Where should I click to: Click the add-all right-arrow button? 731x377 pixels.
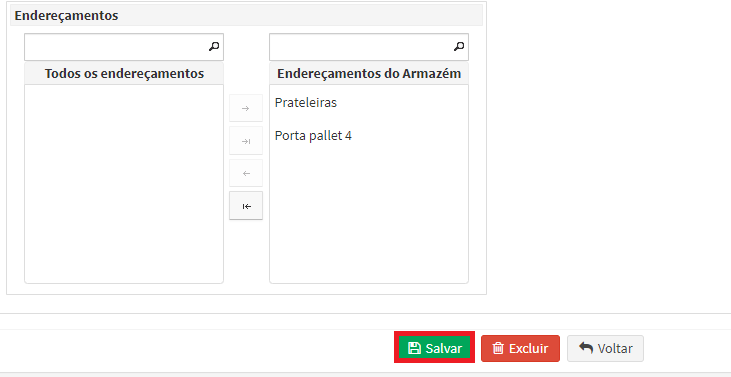click(246, 141)
